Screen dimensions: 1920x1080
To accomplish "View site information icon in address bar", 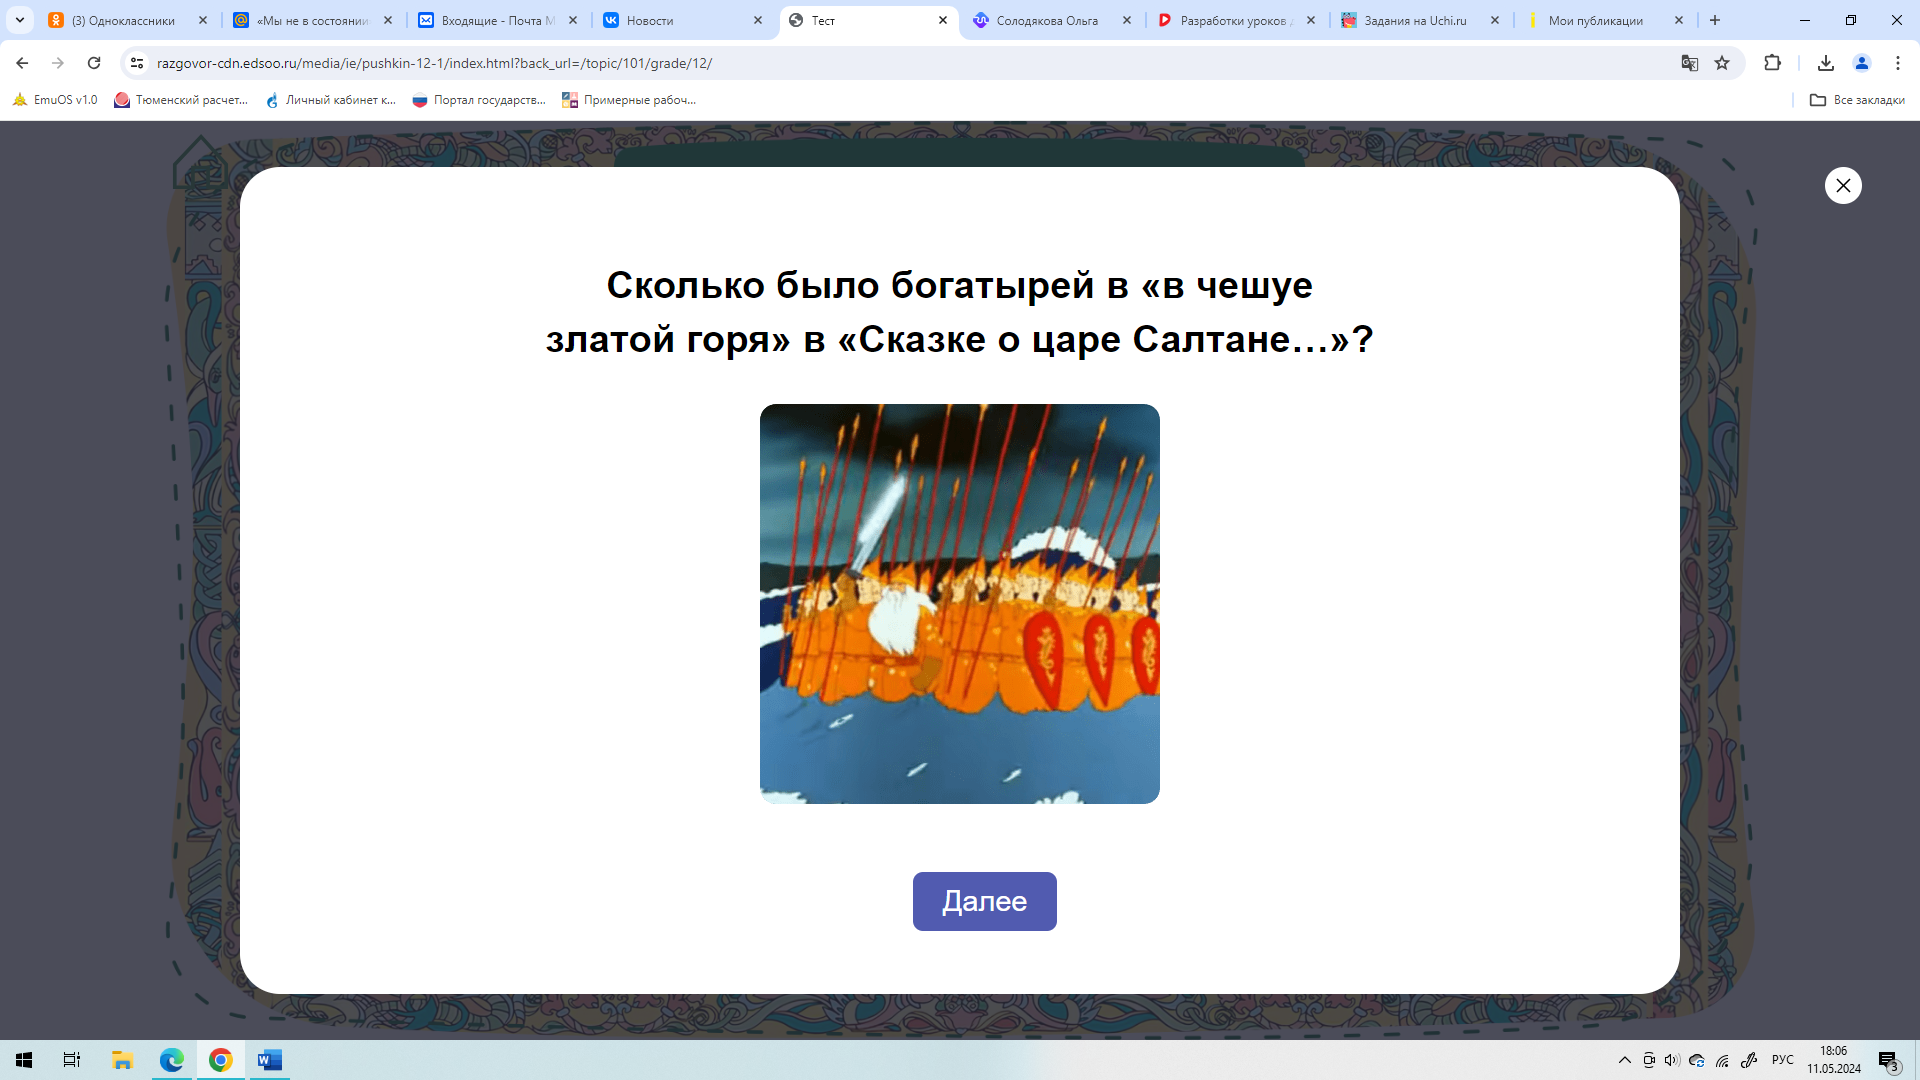I will pyautogui.click(x=137, y=63).
